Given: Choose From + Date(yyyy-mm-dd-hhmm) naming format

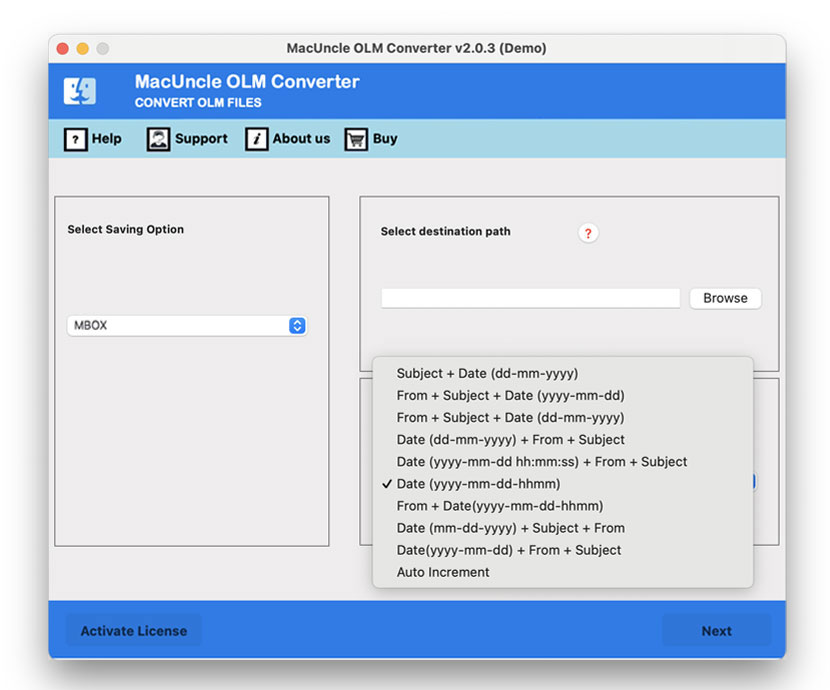Looking at the screenshot, I should pos(499,506).
